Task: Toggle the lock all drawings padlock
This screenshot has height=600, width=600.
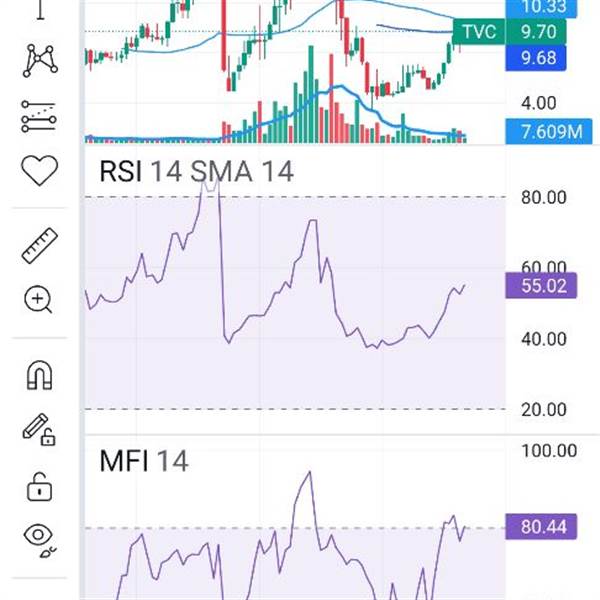Action: pyautogui.click(x=39, y=487)
